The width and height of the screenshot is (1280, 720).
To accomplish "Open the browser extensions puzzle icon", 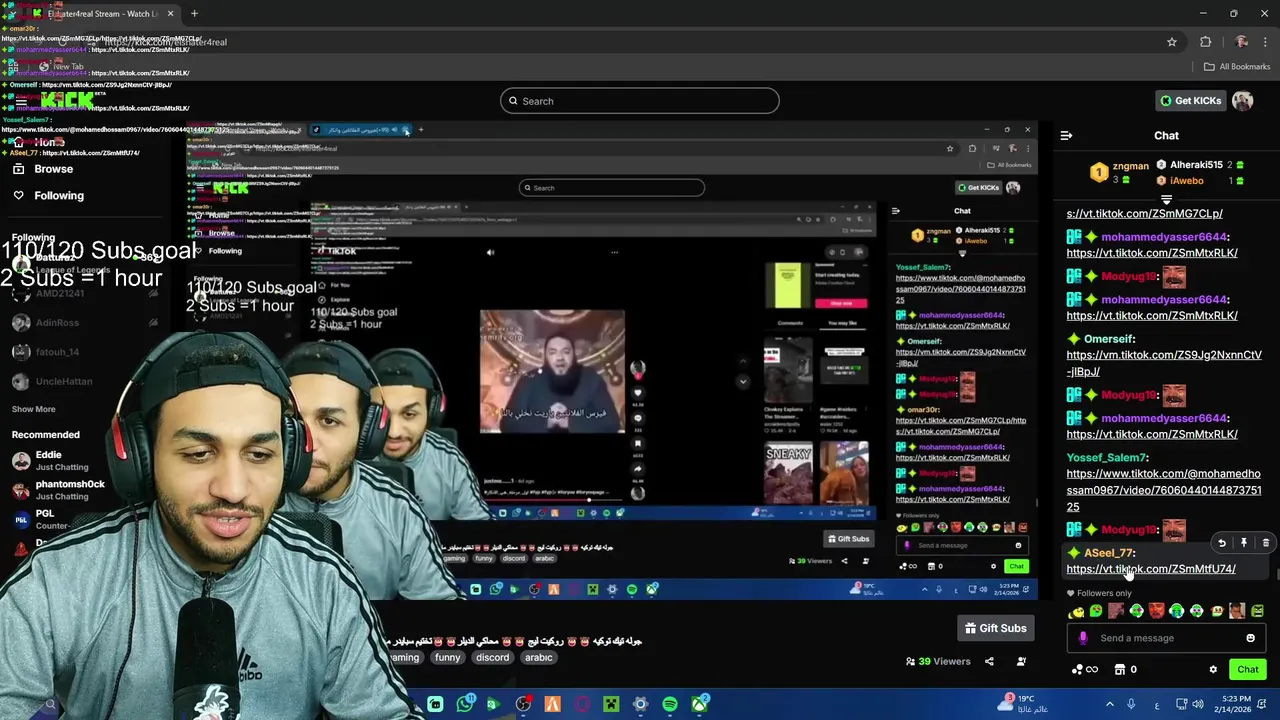I will click(x=1205, y=42).
